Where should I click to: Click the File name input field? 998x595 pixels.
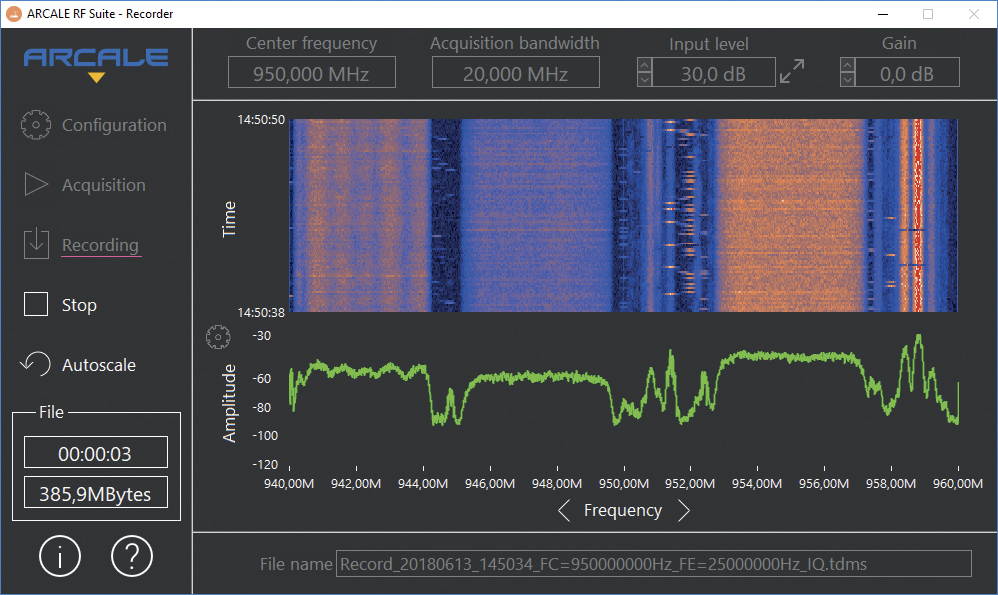coord(655,565)
